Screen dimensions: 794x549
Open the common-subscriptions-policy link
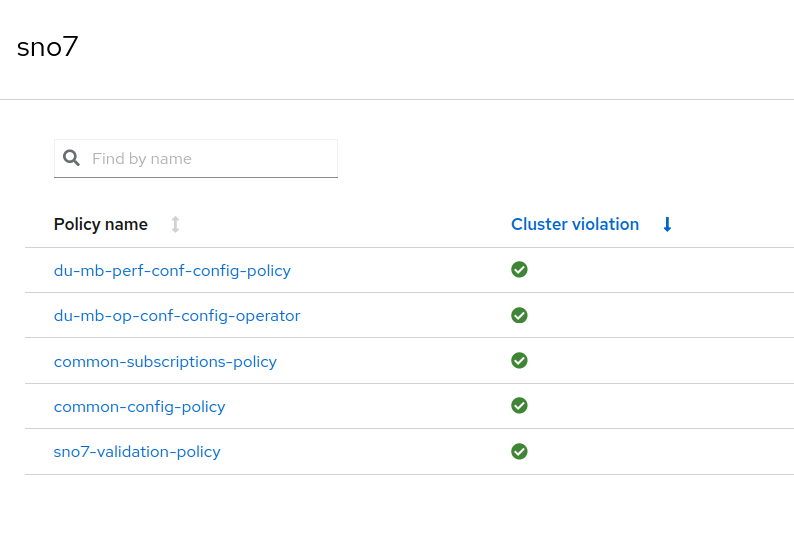(x=165, y=362)
